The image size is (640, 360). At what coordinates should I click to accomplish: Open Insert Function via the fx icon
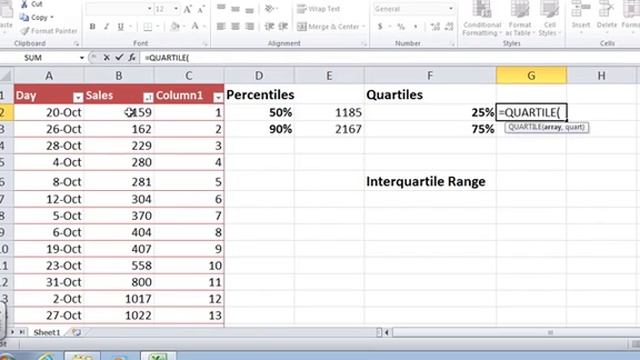[132, 58]
